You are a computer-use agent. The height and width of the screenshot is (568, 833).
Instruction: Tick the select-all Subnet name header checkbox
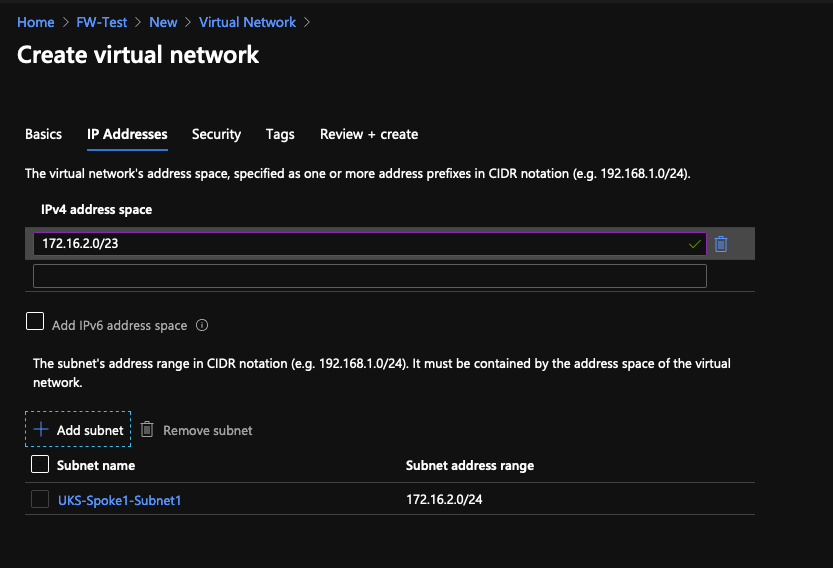pos(40,464)
